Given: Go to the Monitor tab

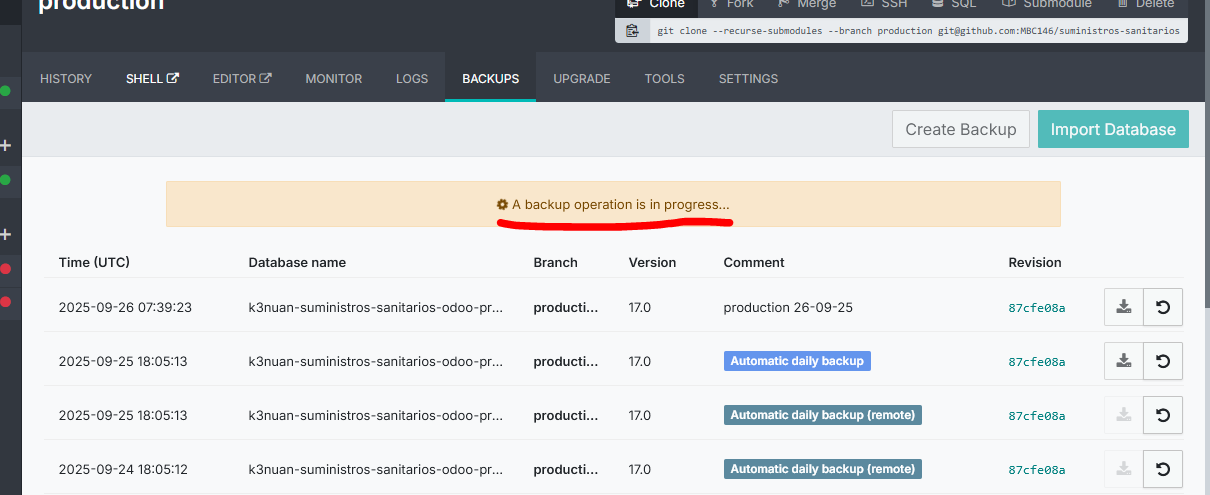Looking at the screenshot, I should point(334,79).
